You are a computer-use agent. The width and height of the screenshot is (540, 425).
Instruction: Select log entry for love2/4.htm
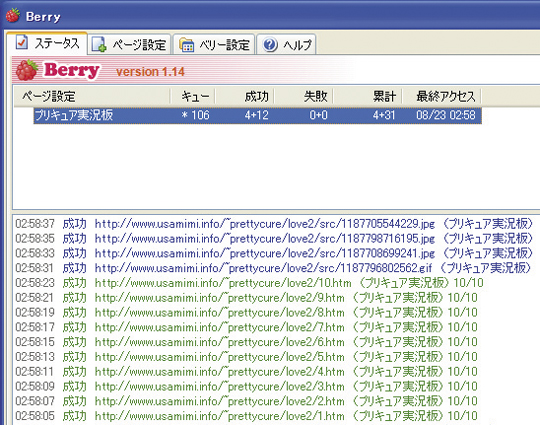246,371
